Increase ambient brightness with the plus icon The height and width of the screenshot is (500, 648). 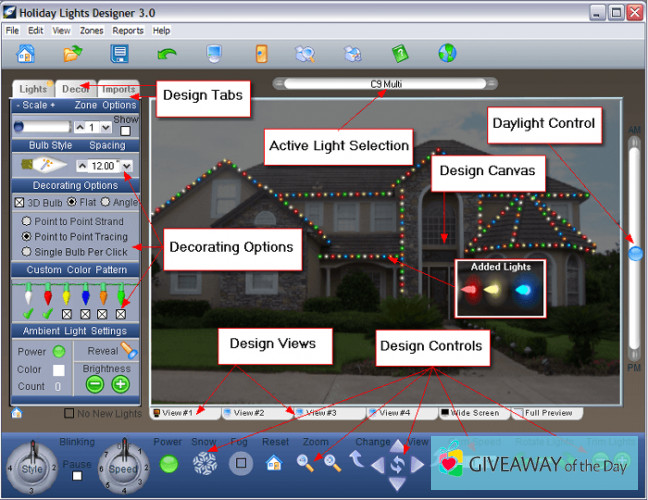[121, 384]
